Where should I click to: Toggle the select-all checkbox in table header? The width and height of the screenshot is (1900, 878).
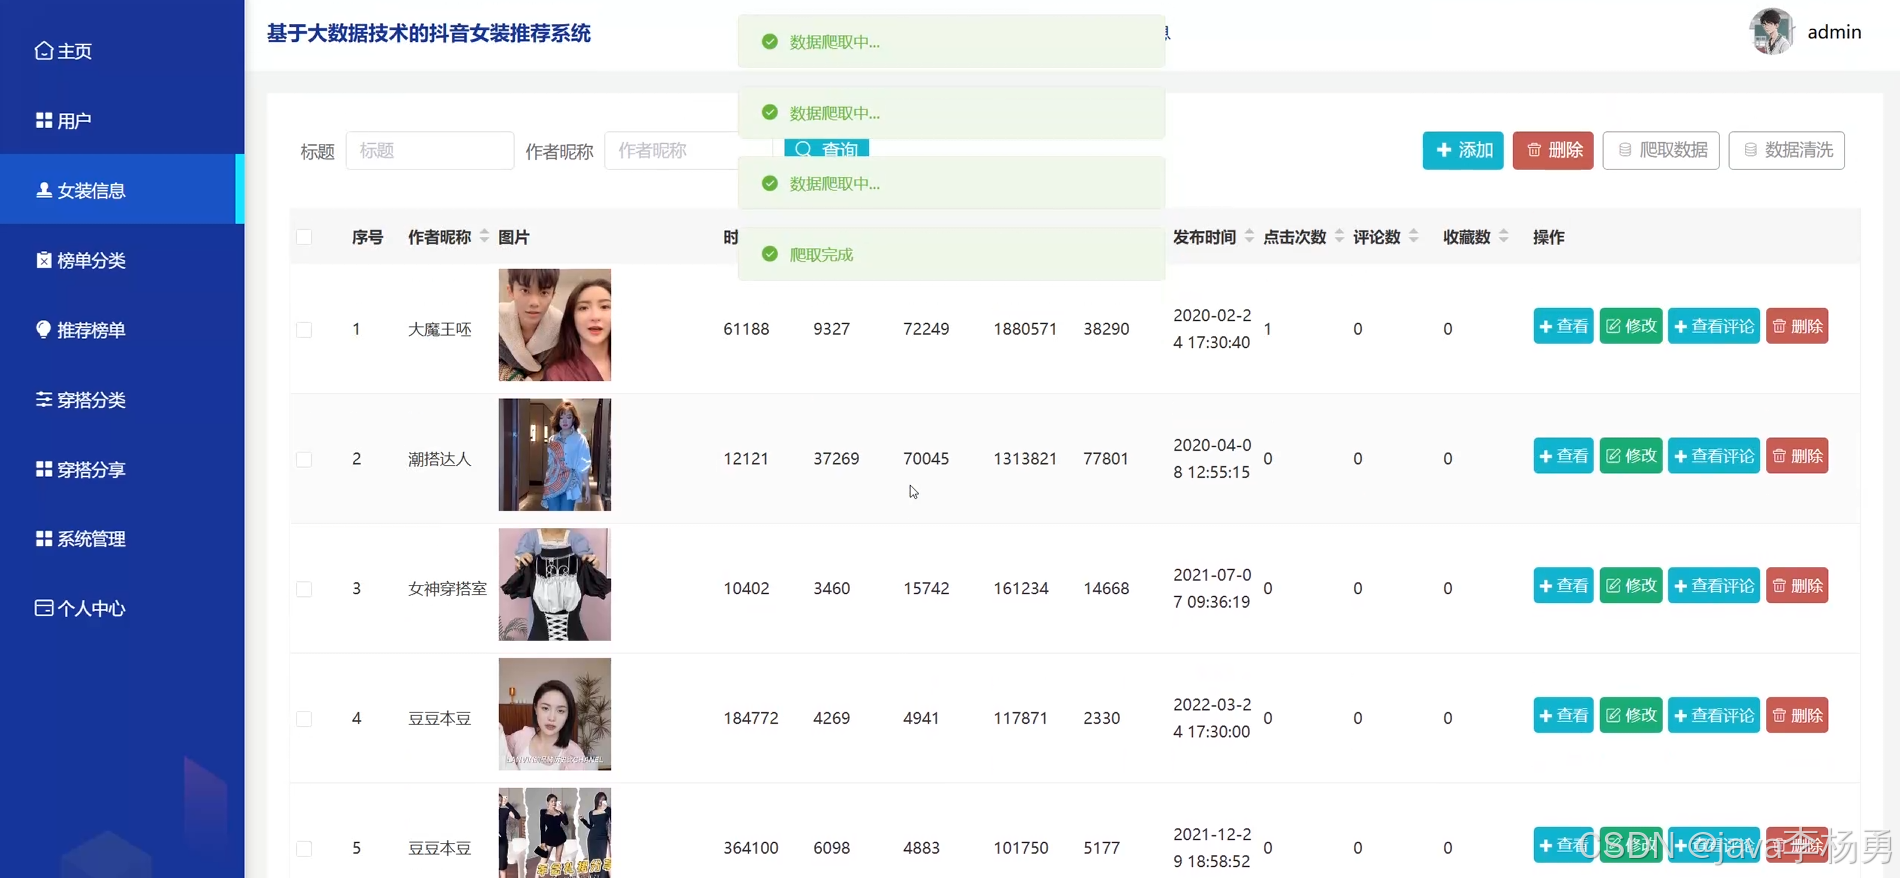click(x=304, y=237)
